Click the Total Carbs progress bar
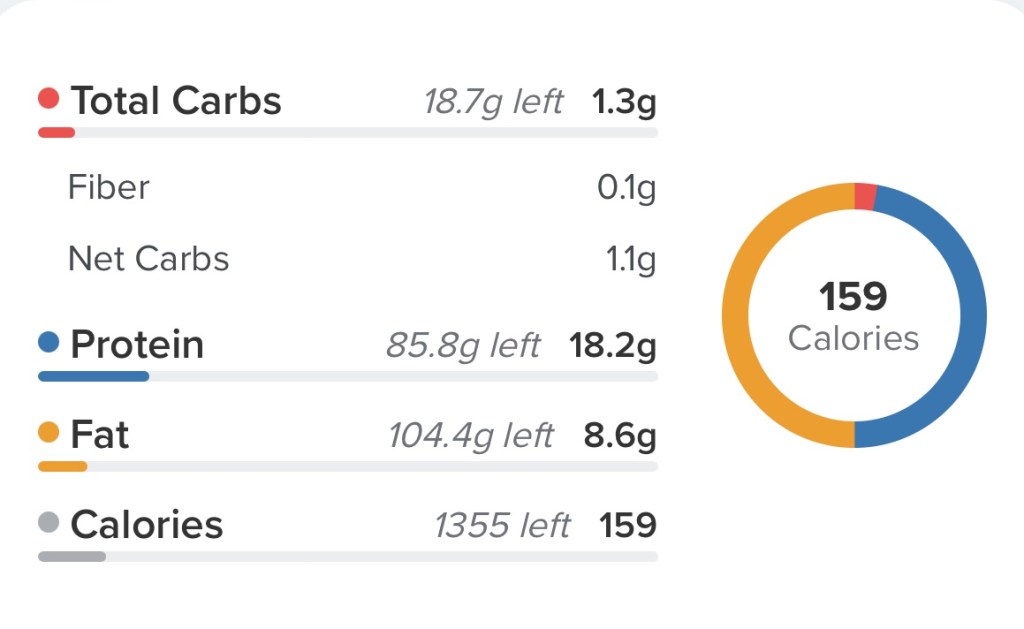Viewport: 1024px width, 629px height. pyautogui.click(x=348, y=132)
